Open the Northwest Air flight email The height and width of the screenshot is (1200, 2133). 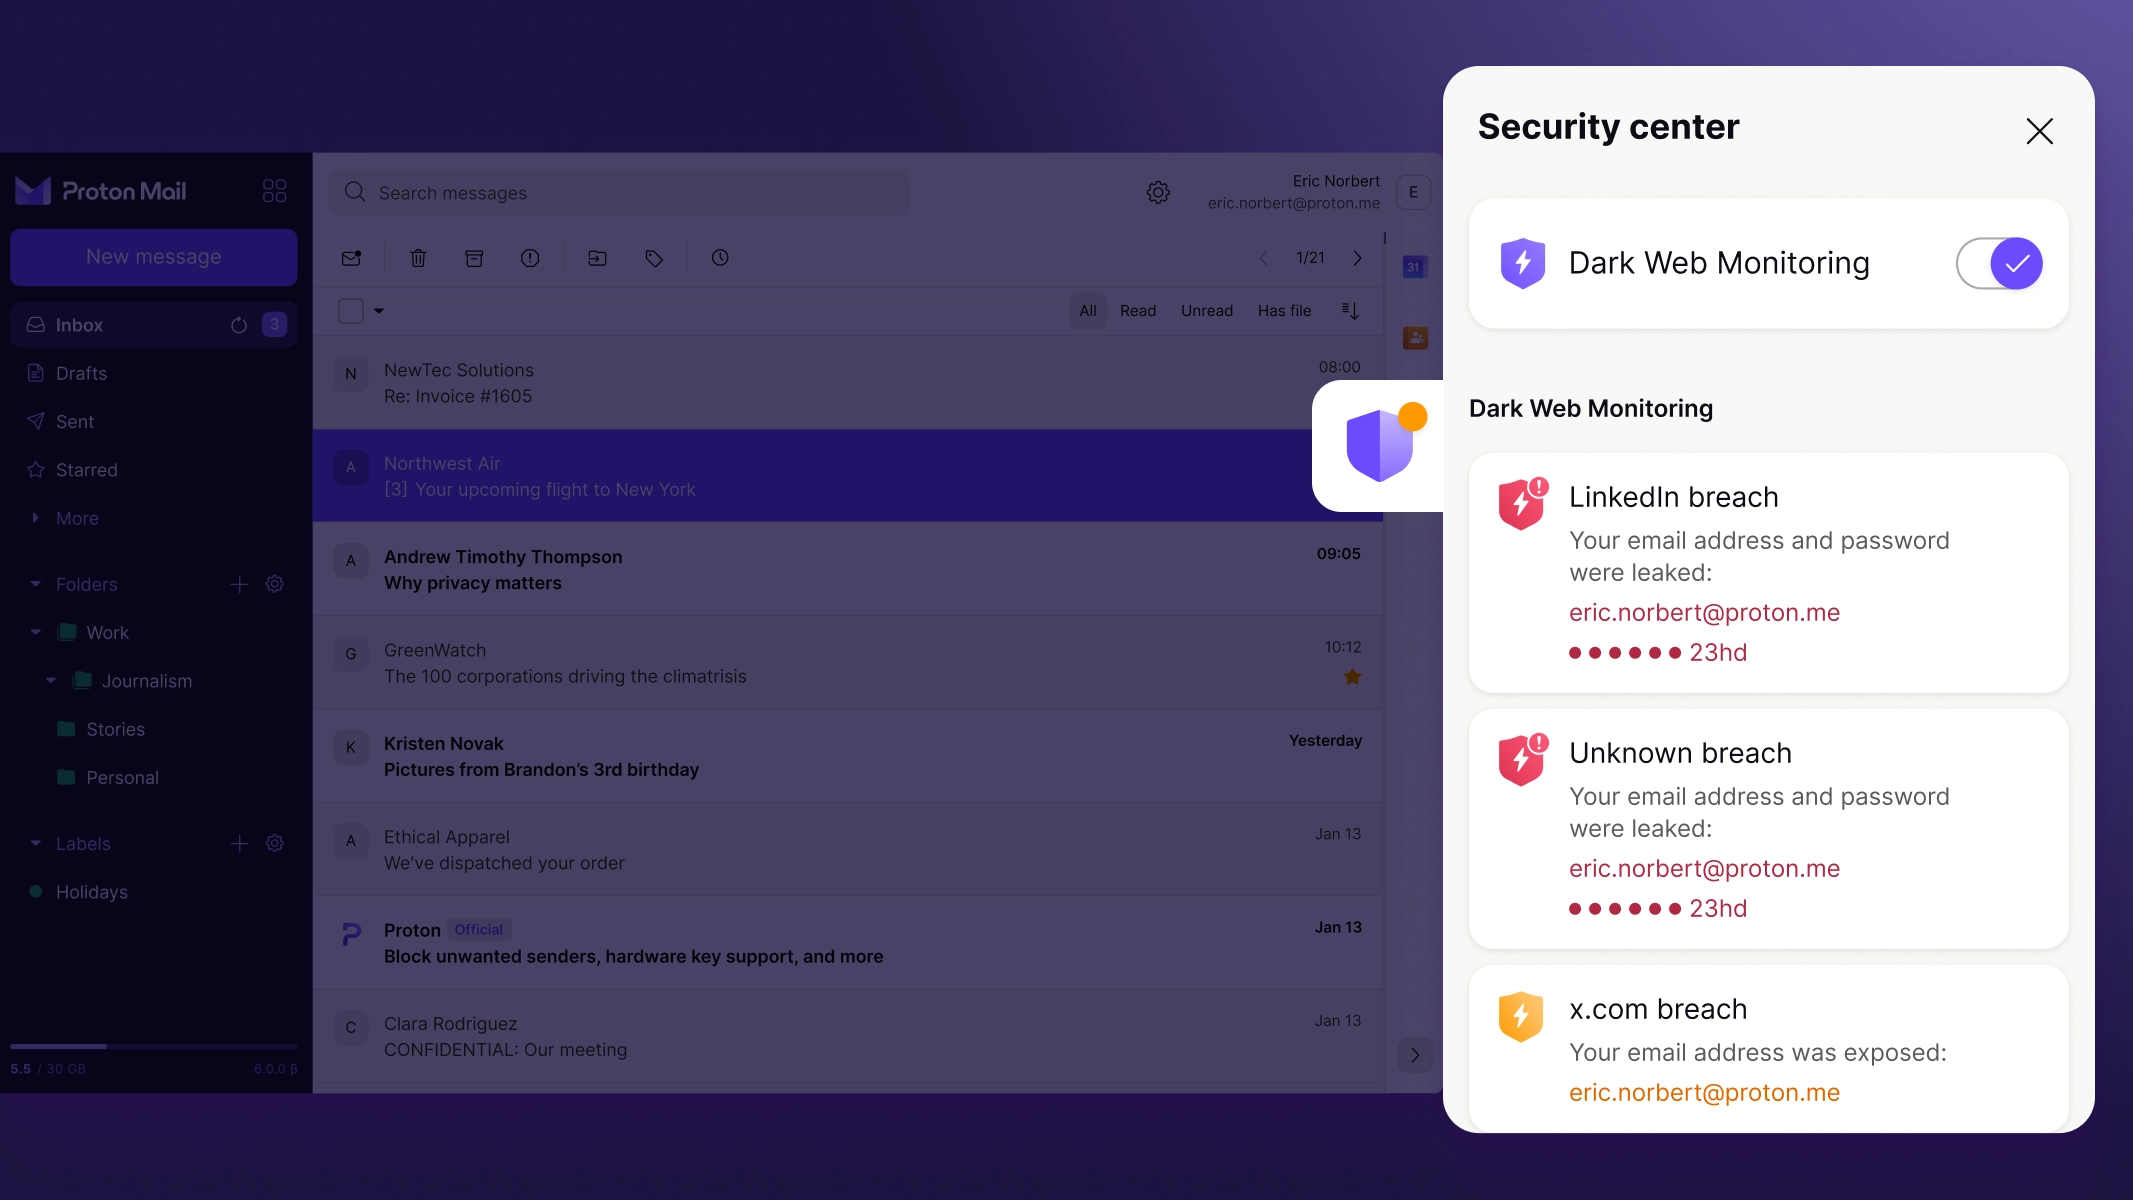click(848, 476)
